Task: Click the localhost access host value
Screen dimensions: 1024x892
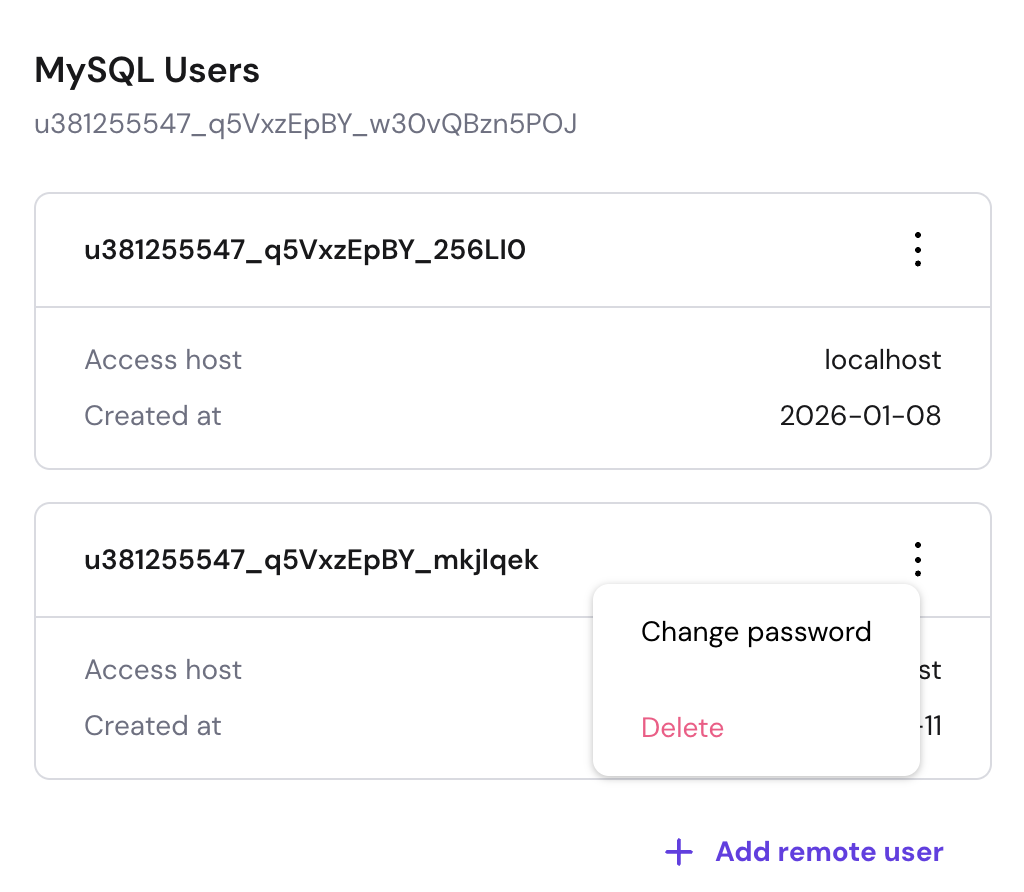Action: pos(882,360)
